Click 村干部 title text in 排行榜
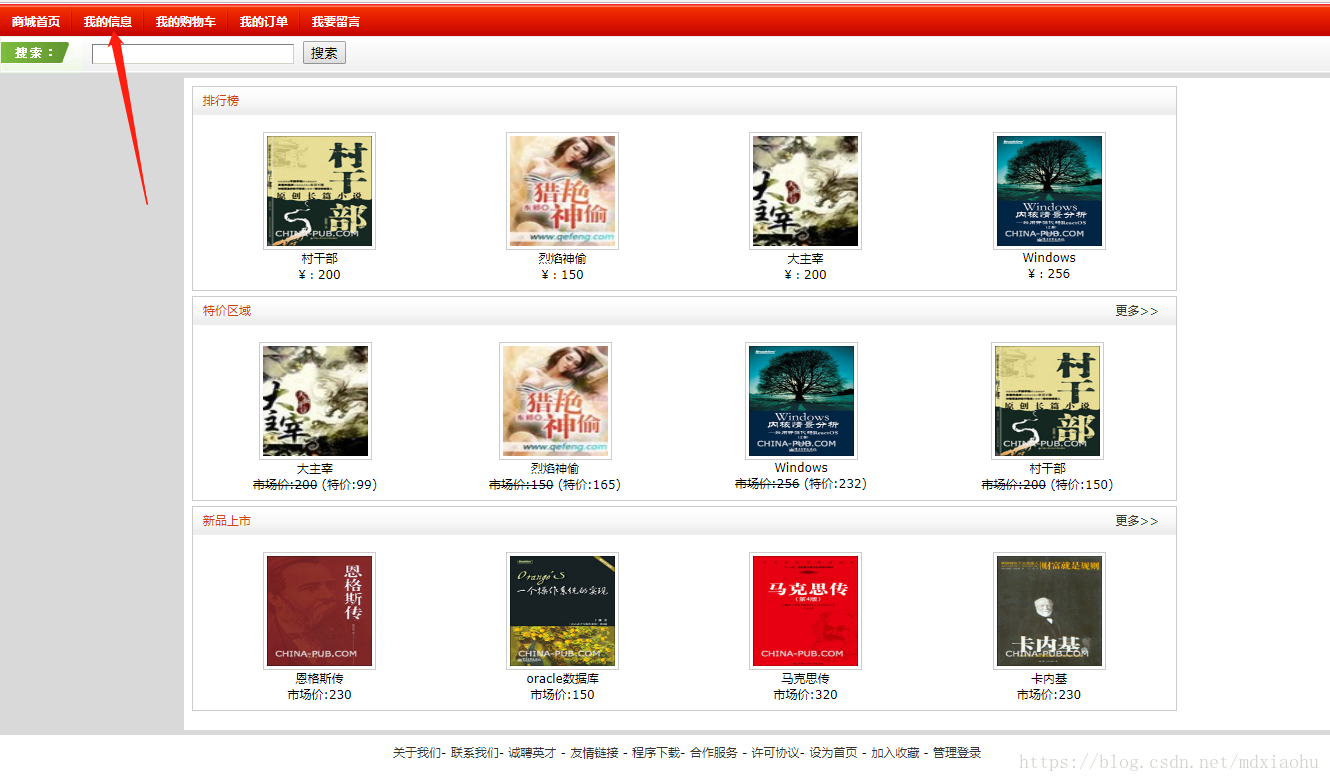This screenshot has height=782, width=1330. pyautogui.click(x=319, y=259)
